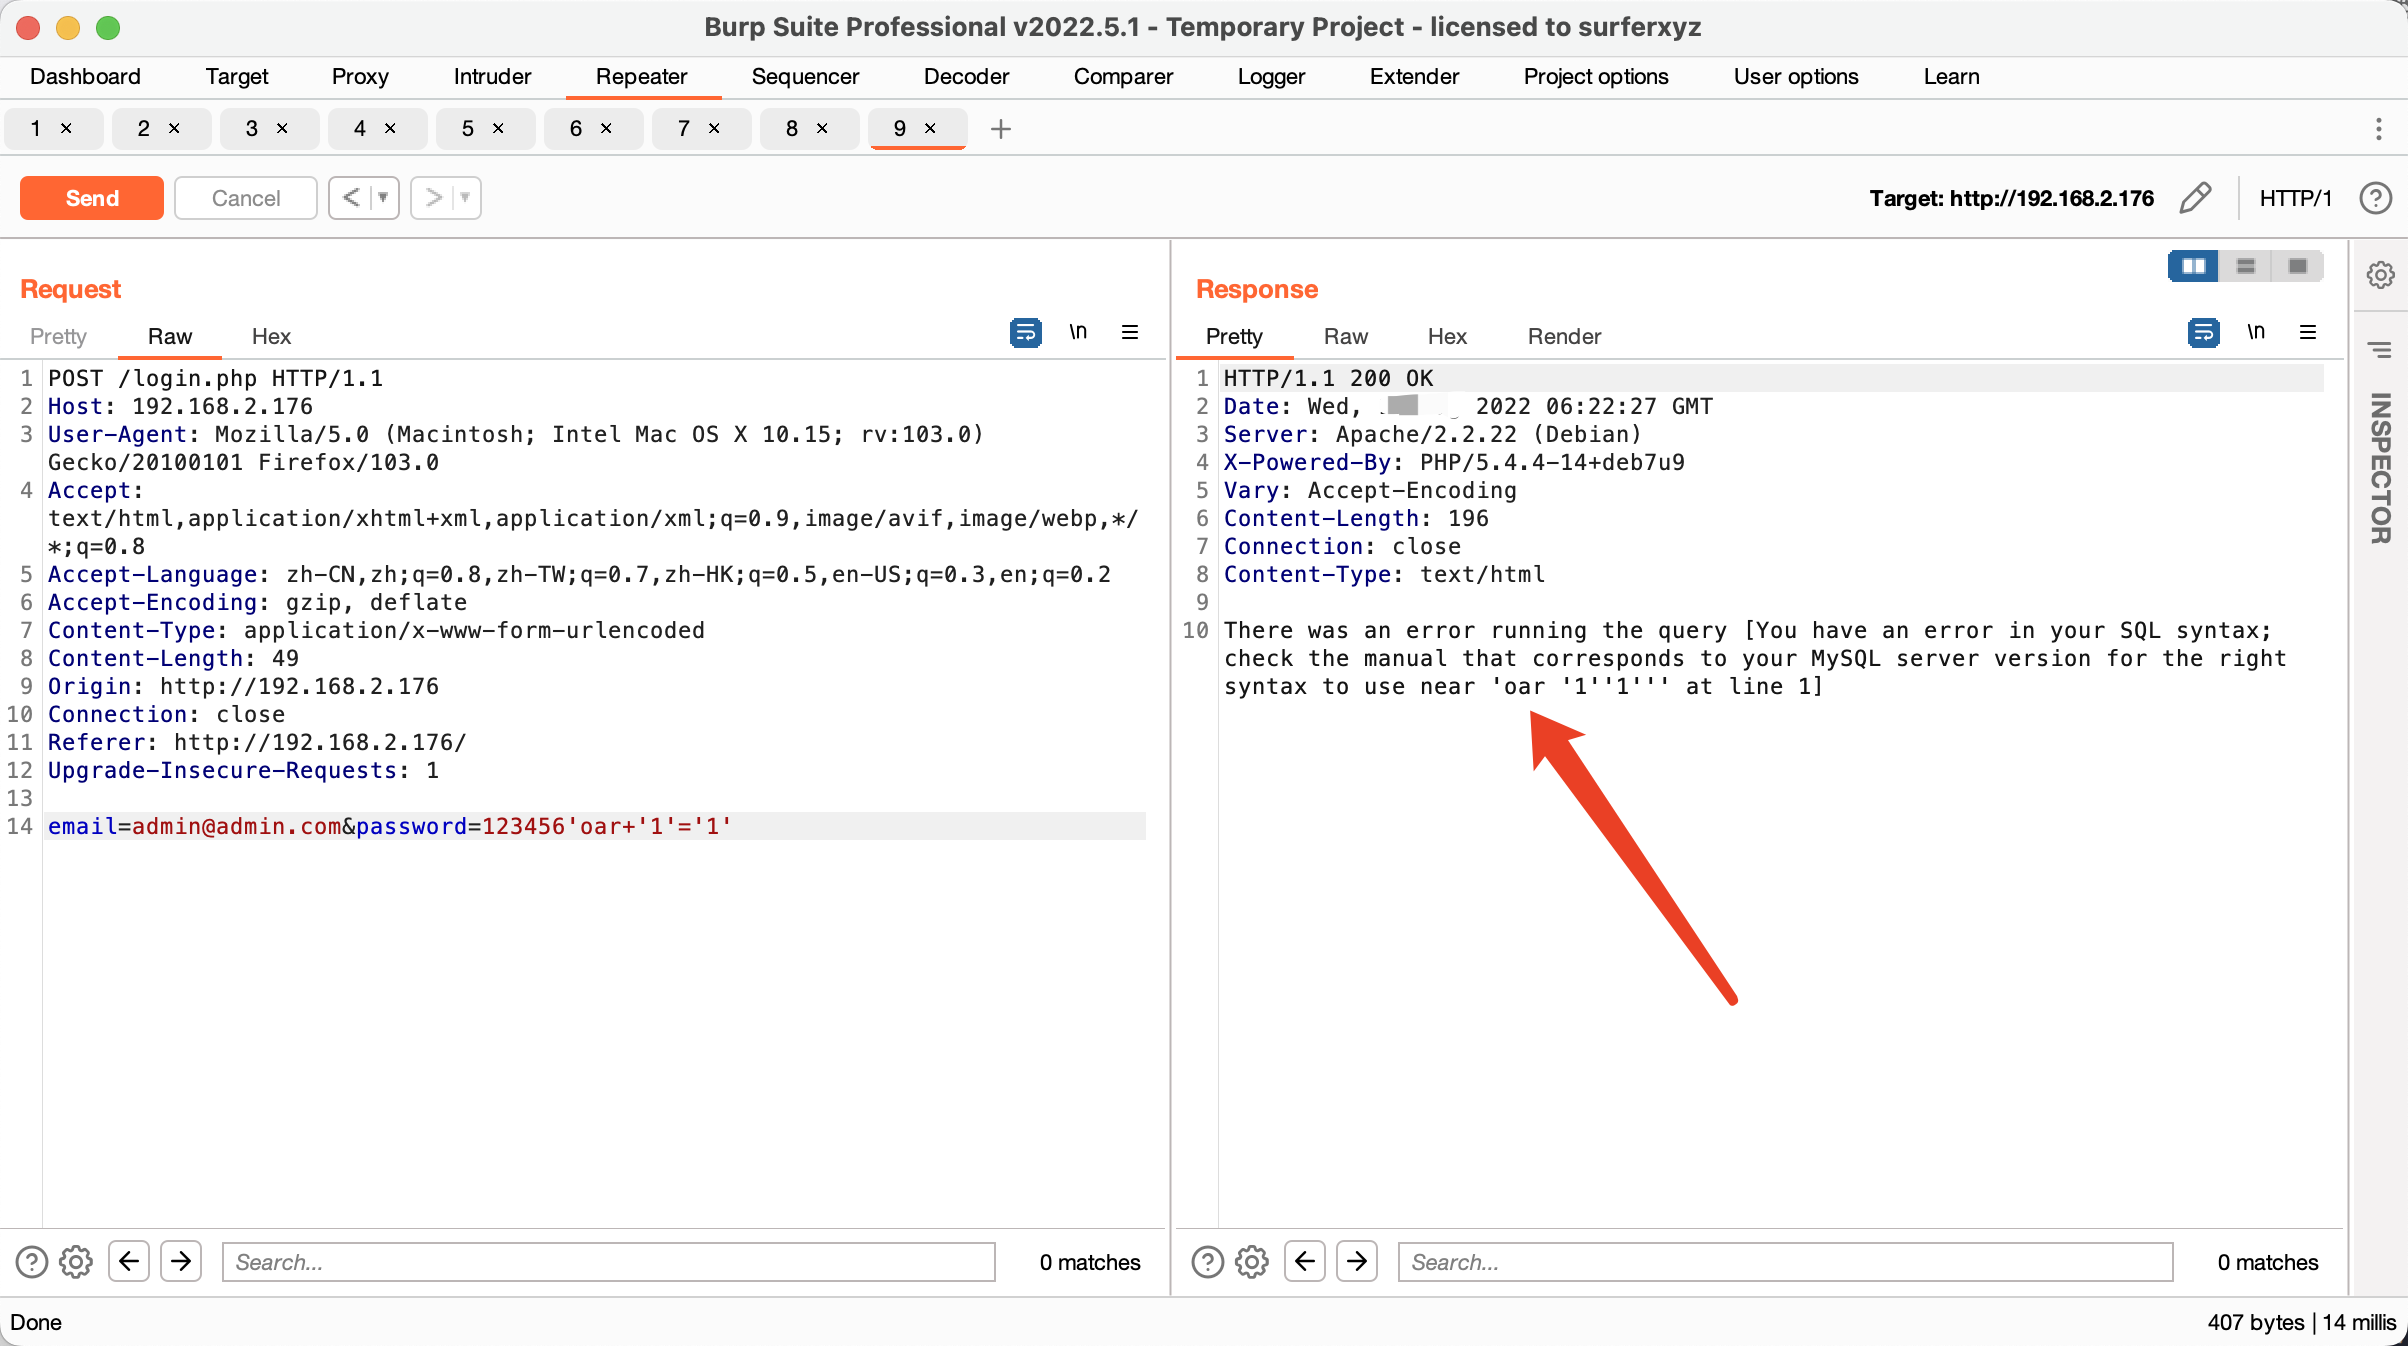Image resolution: width=2408 pixels, height=1346 pixels.
Task: Open the Repeater tabs three-dot options menu
Action: pos(2378,129)
